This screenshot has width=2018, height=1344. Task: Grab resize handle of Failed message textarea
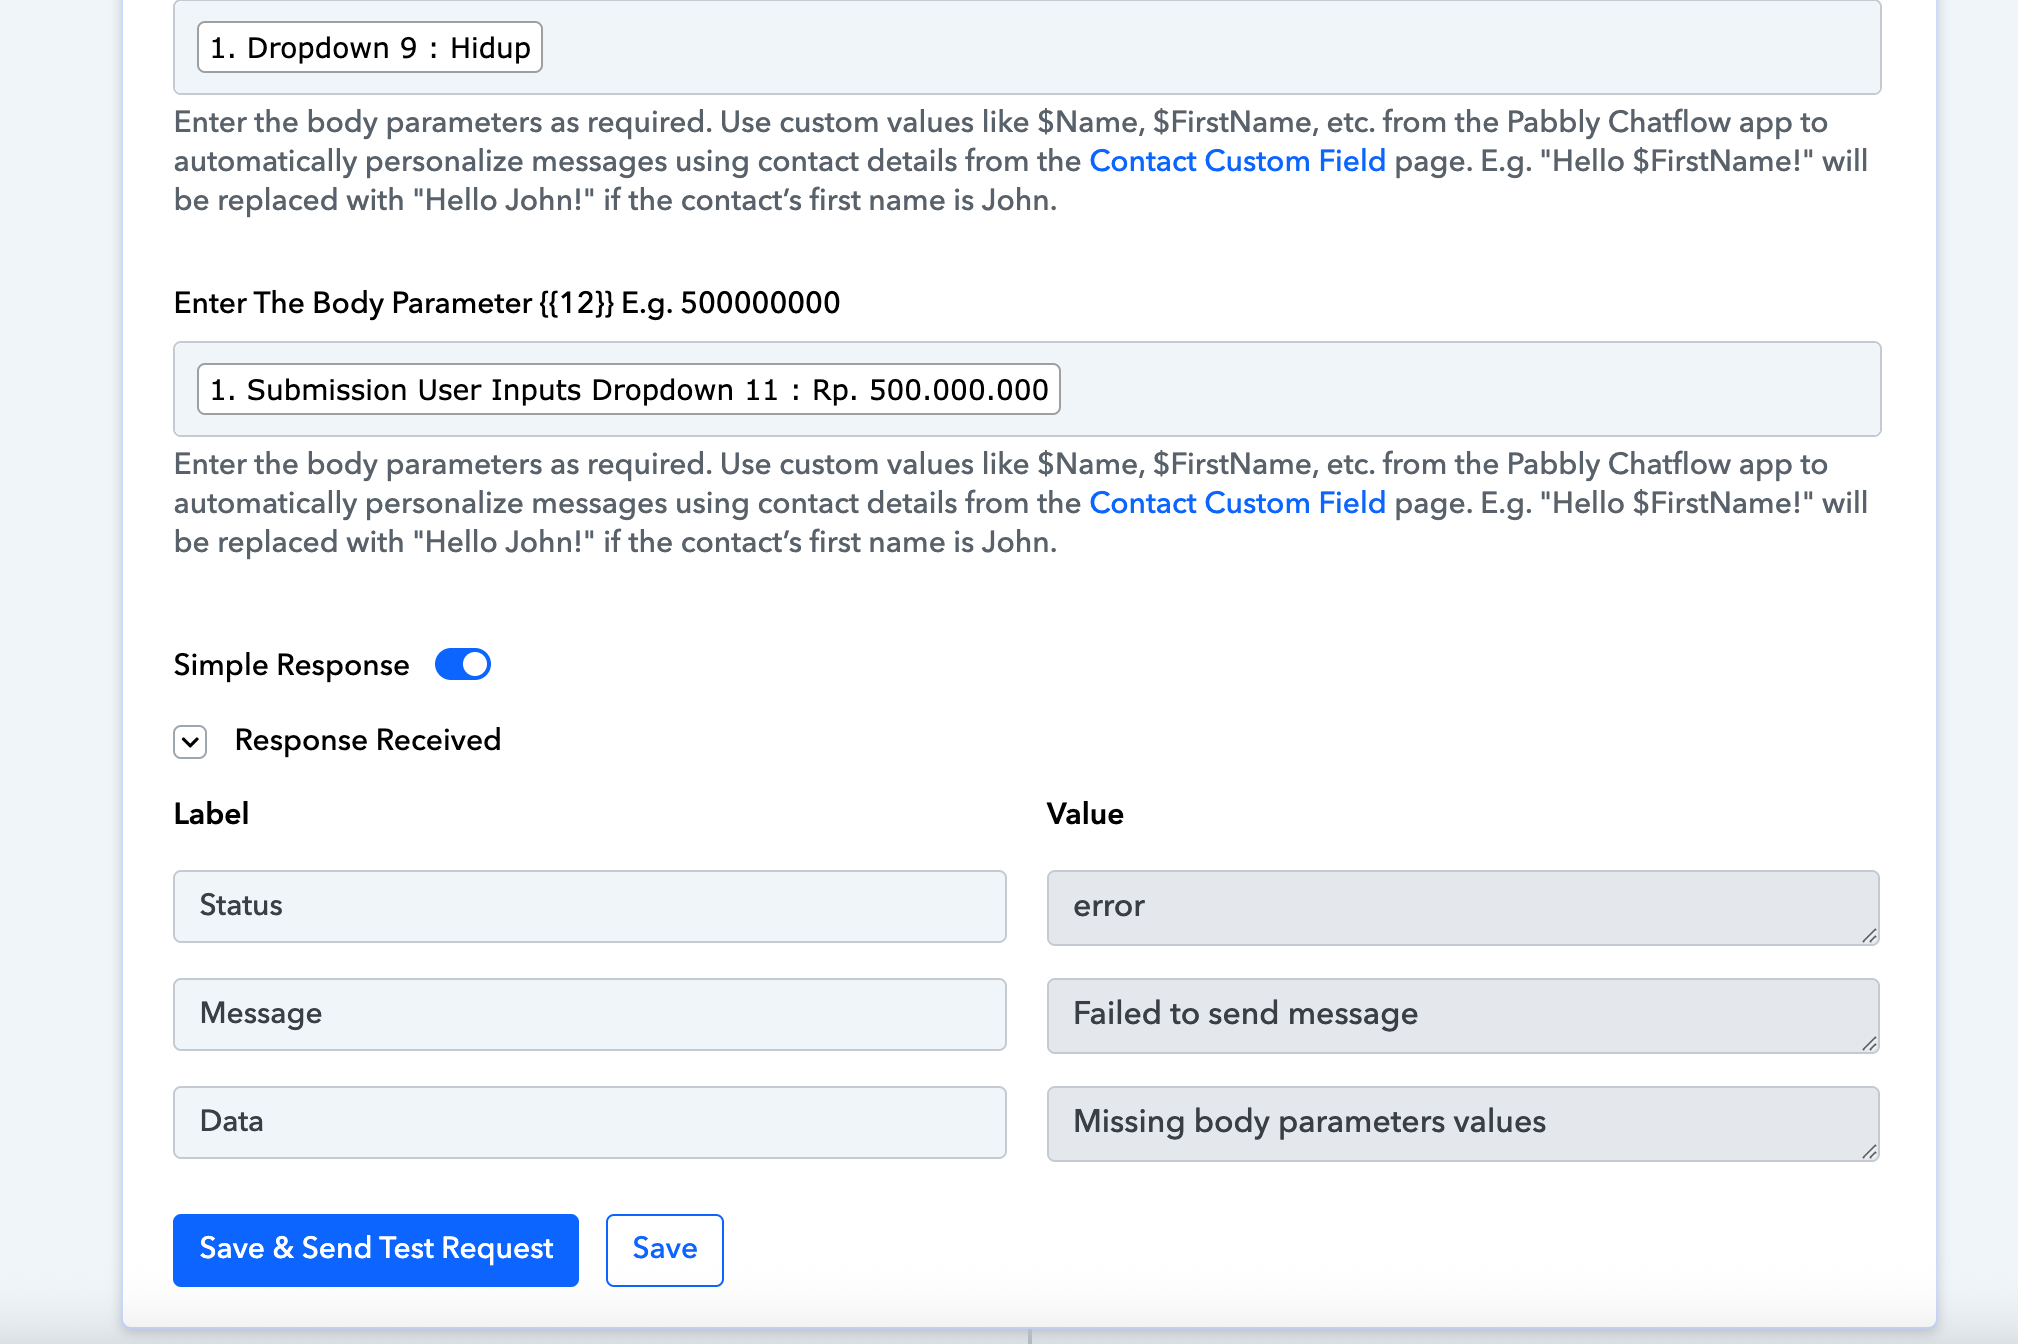1869,1044
